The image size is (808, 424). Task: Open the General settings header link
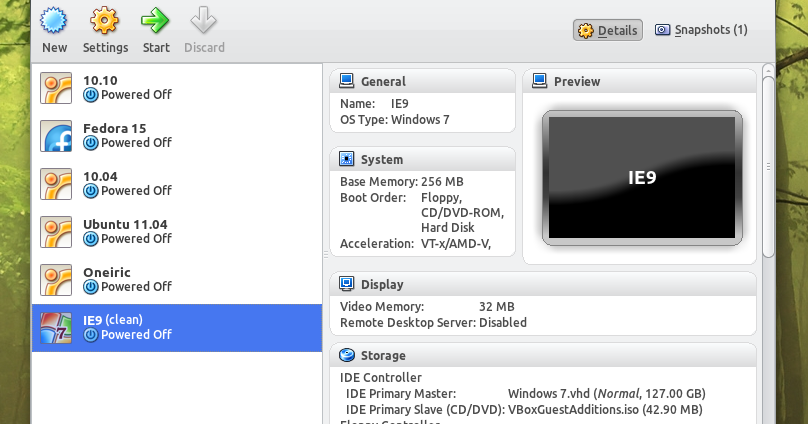[x=383, y=81]
